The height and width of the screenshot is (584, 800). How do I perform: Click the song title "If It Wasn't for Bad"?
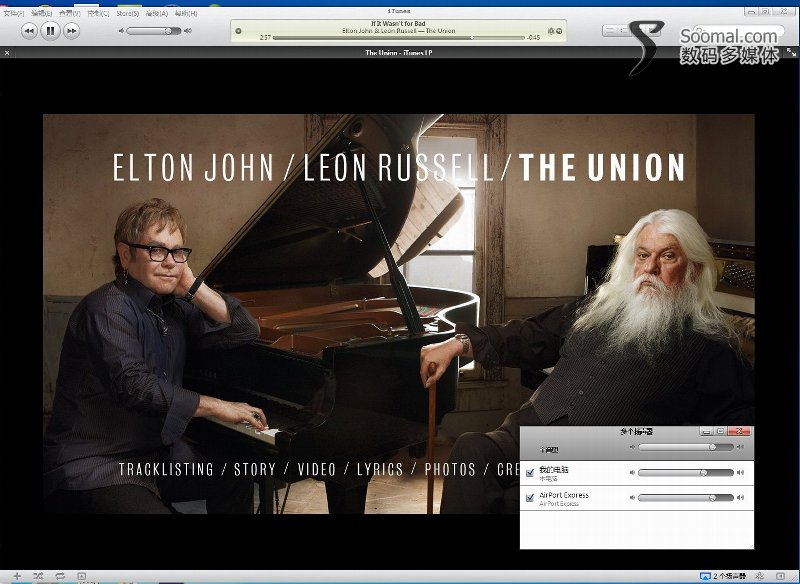(398, 23)
